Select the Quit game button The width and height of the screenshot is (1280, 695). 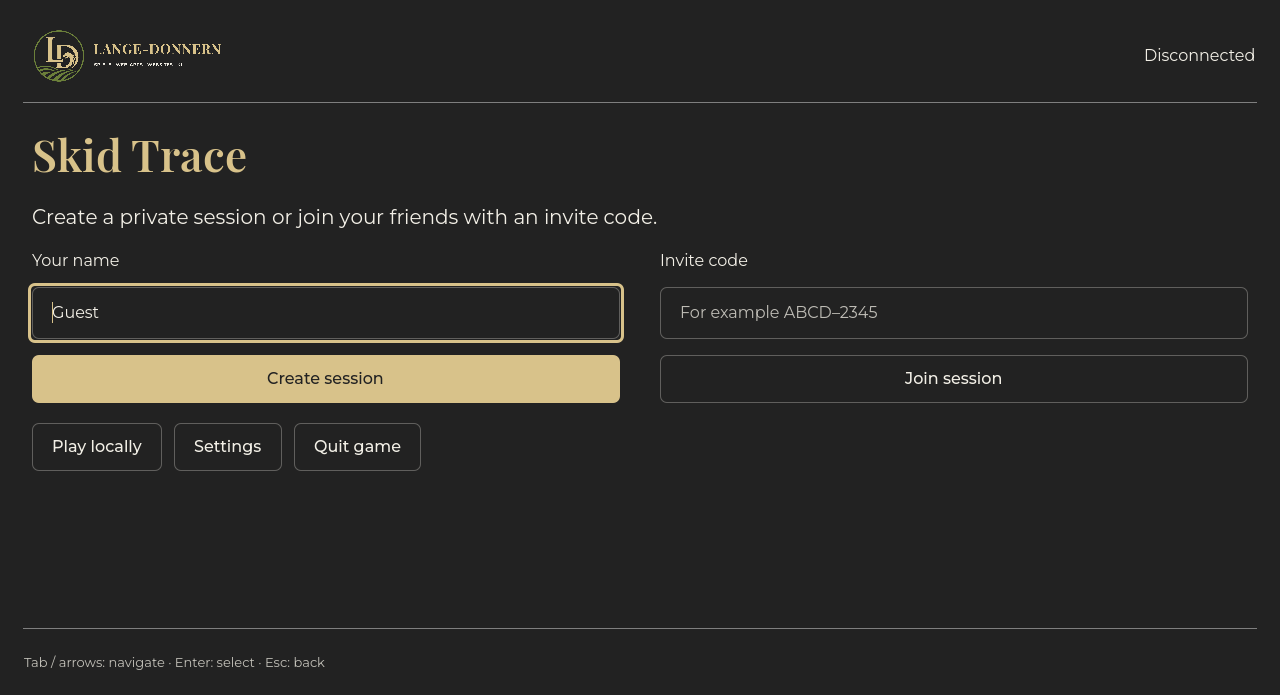click(357, 447)
